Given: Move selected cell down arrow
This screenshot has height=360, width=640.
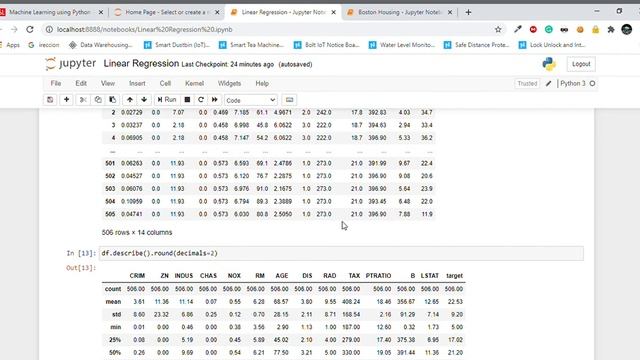Looking at the screenshot, I should coord(144,100).
